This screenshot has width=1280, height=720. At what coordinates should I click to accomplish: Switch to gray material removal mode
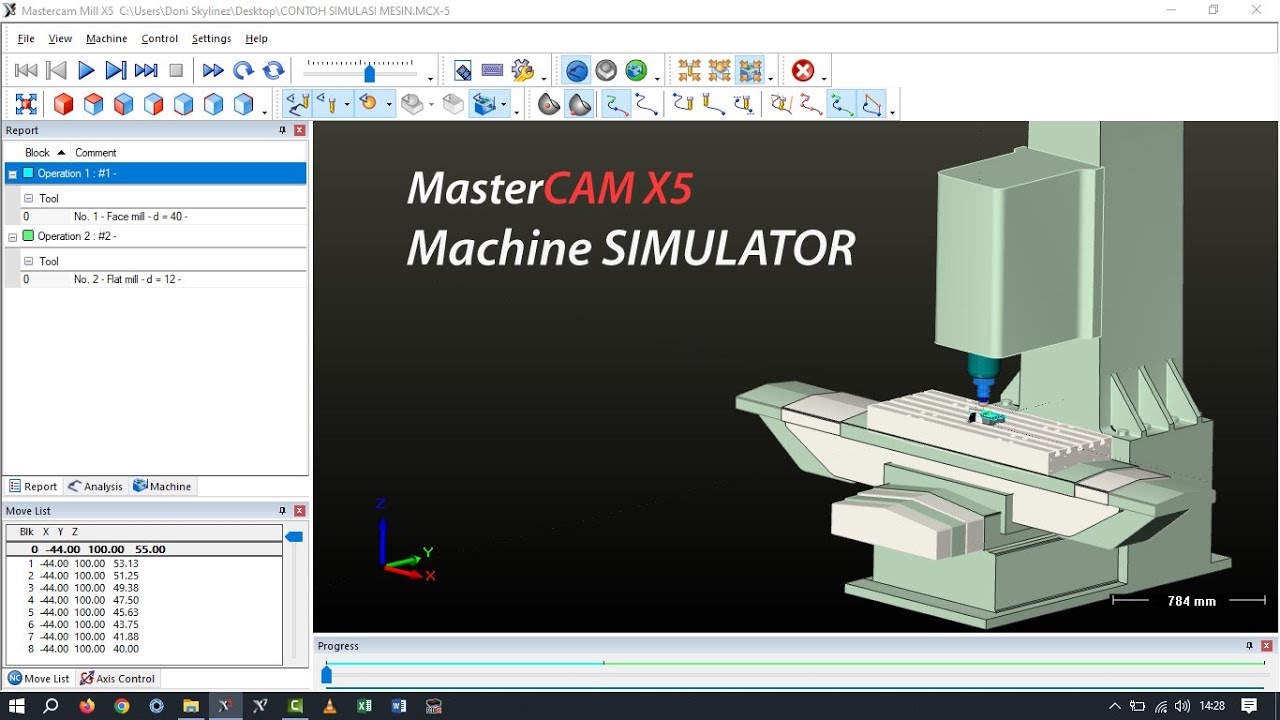606,70
